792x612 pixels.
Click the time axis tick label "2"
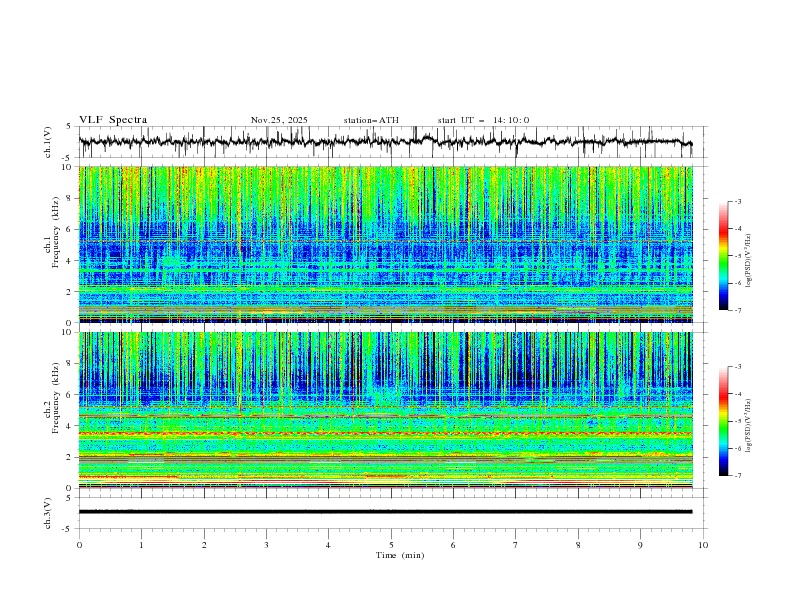204,545
